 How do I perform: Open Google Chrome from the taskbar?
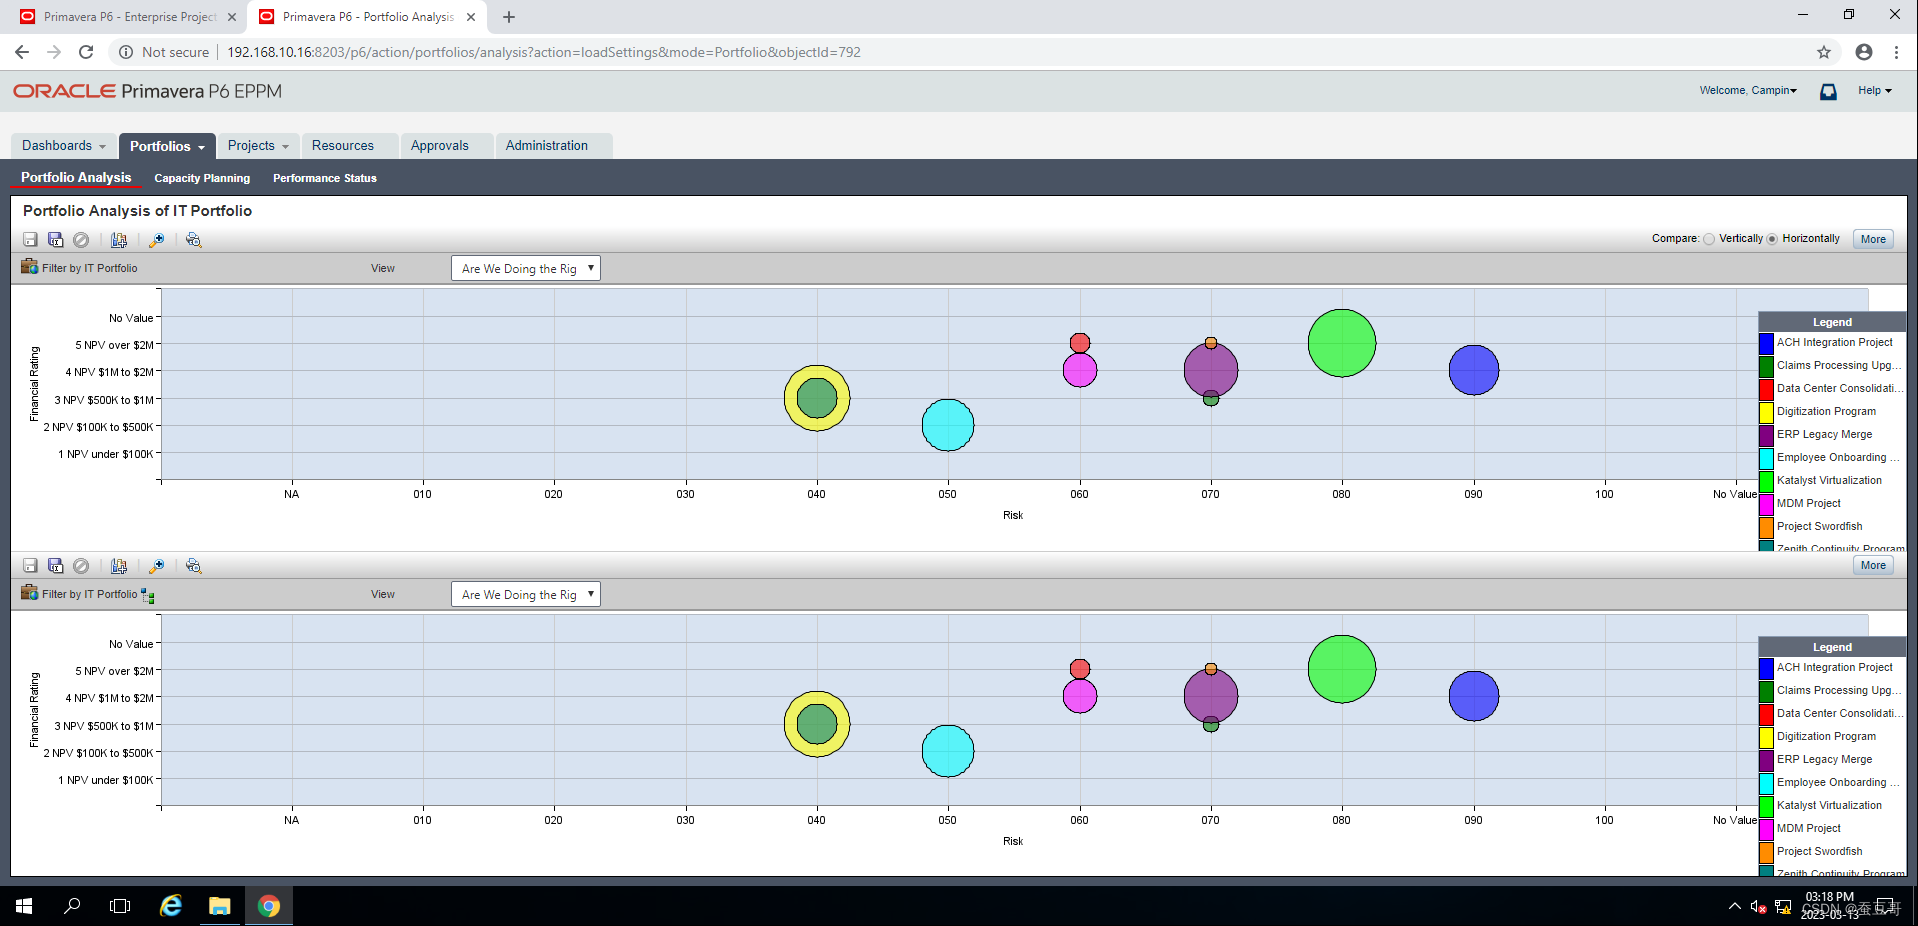pos(268,905)
